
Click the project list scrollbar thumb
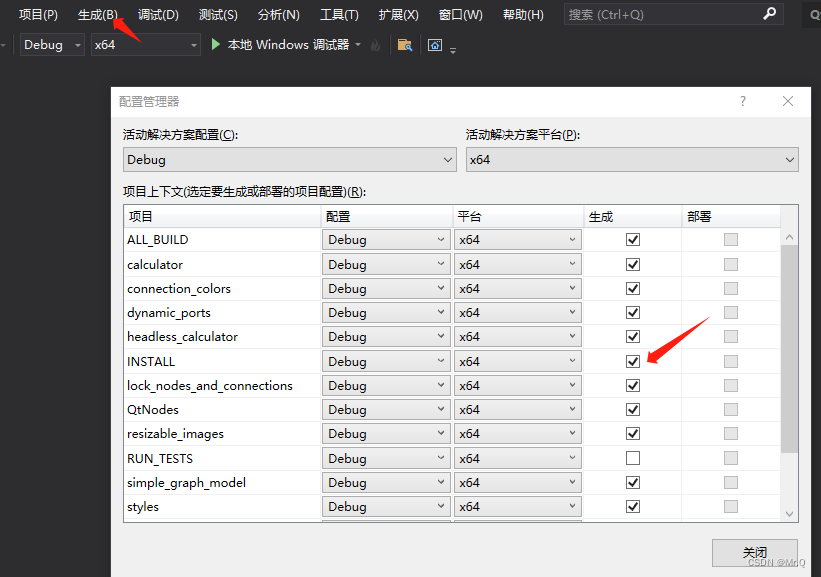tap(789, 349)
